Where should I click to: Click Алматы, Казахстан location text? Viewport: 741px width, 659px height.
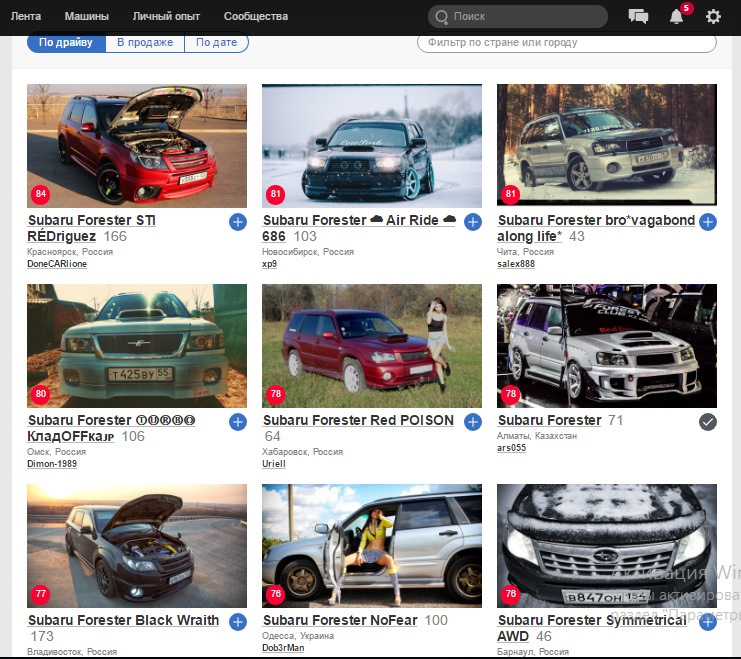(x=537, y=435)
